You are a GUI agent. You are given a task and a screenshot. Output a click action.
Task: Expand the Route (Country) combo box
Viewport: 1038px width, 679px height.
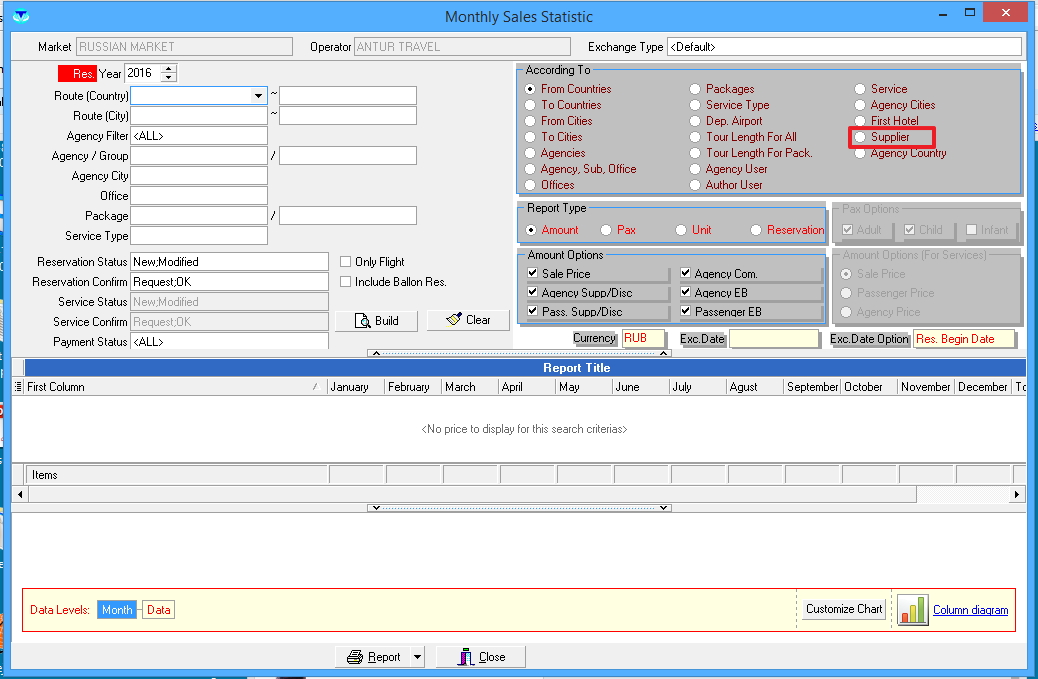click(x=258, y=96)
